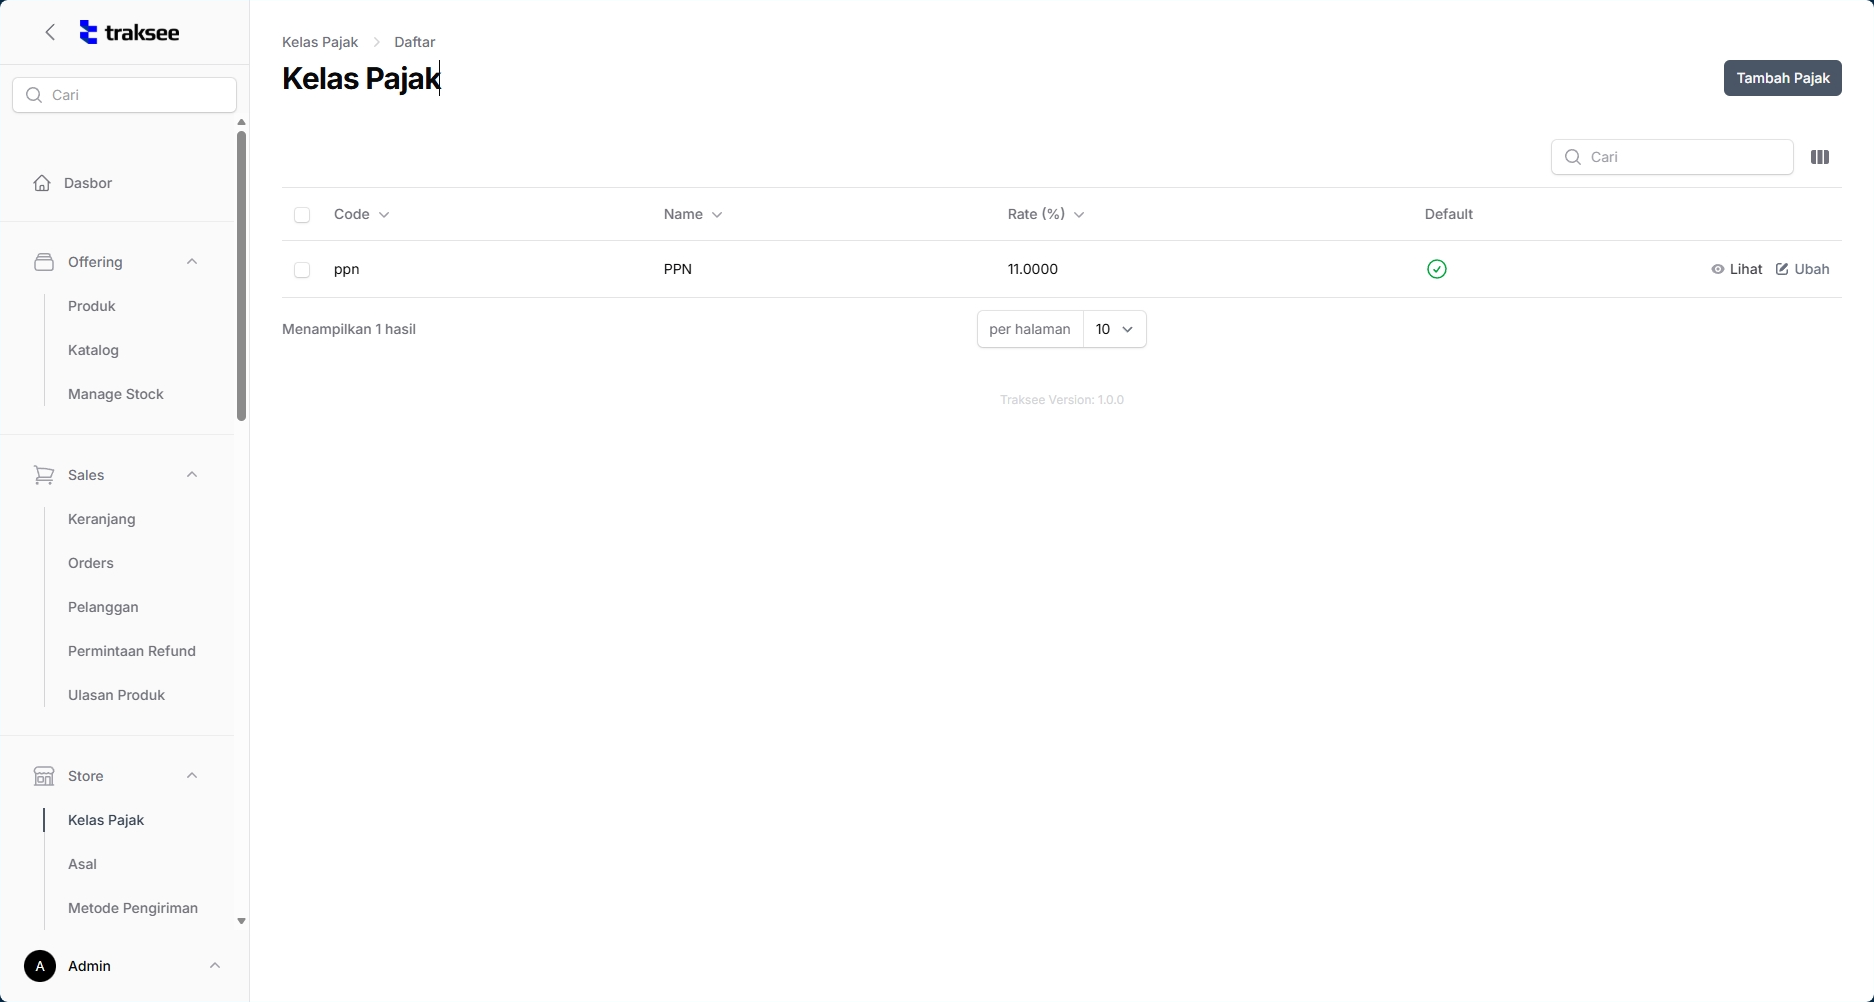The height and width of the screenshot is (1002, 1874).
Task: Expand the Admin user menu
Action: 214,966
